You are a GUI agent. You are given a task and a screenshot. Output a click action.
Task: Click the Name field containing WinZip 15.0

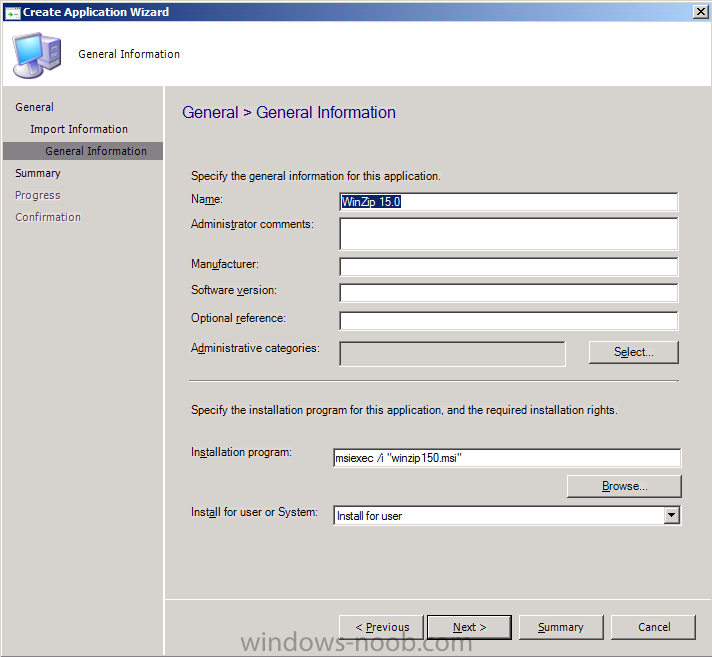point(509,202)
